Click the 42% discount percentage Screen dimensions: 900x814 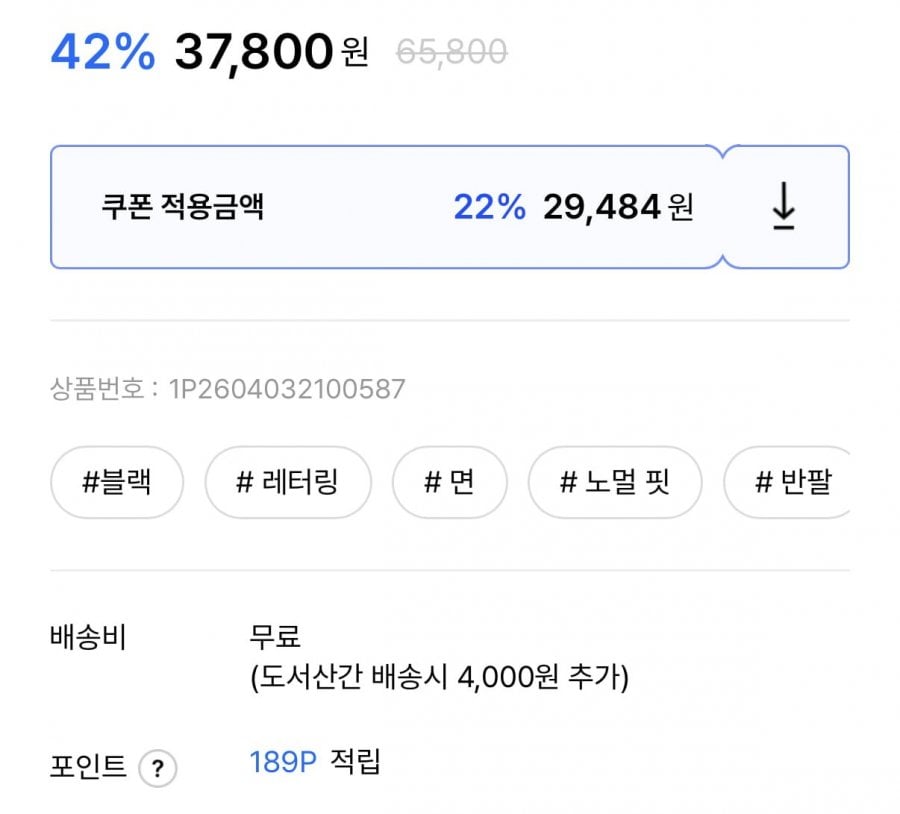point(103,52)
